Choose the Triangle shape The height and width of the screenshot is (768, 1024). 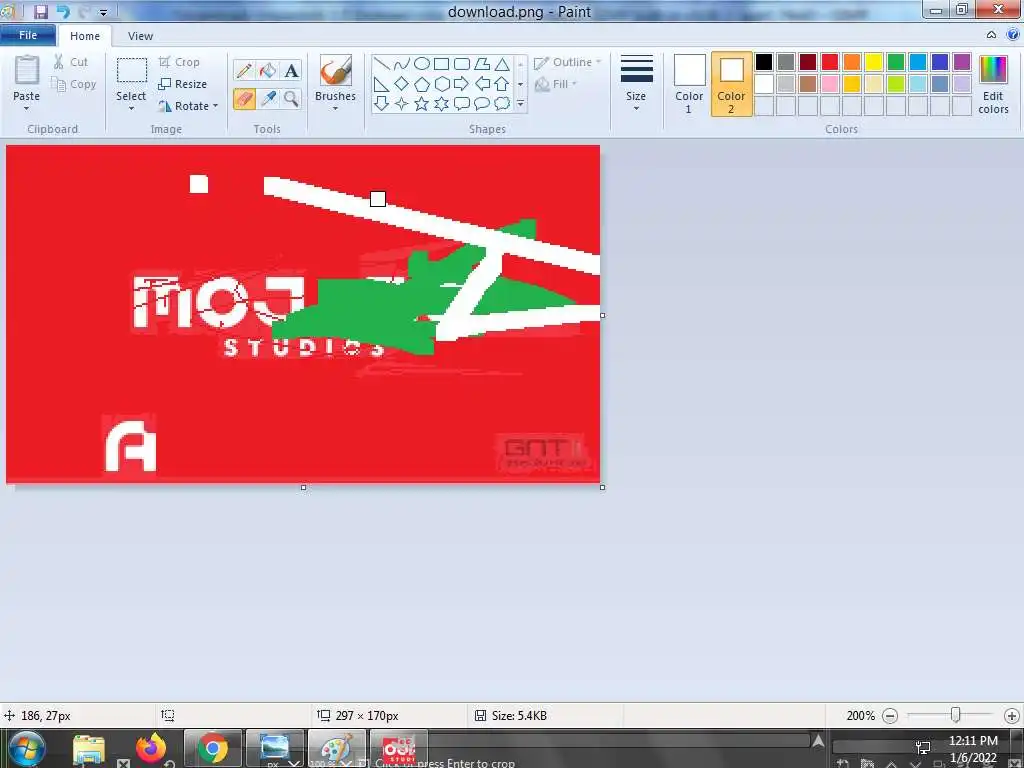coord(502,63)
